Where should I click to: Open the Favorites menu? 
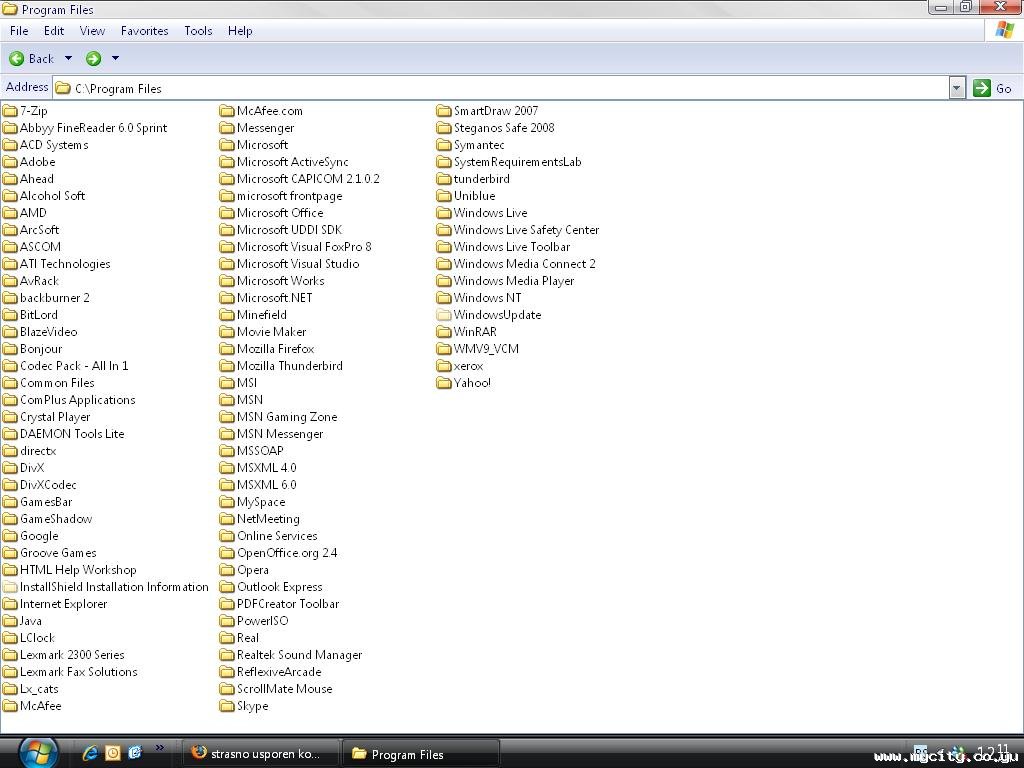click(144, 31)
